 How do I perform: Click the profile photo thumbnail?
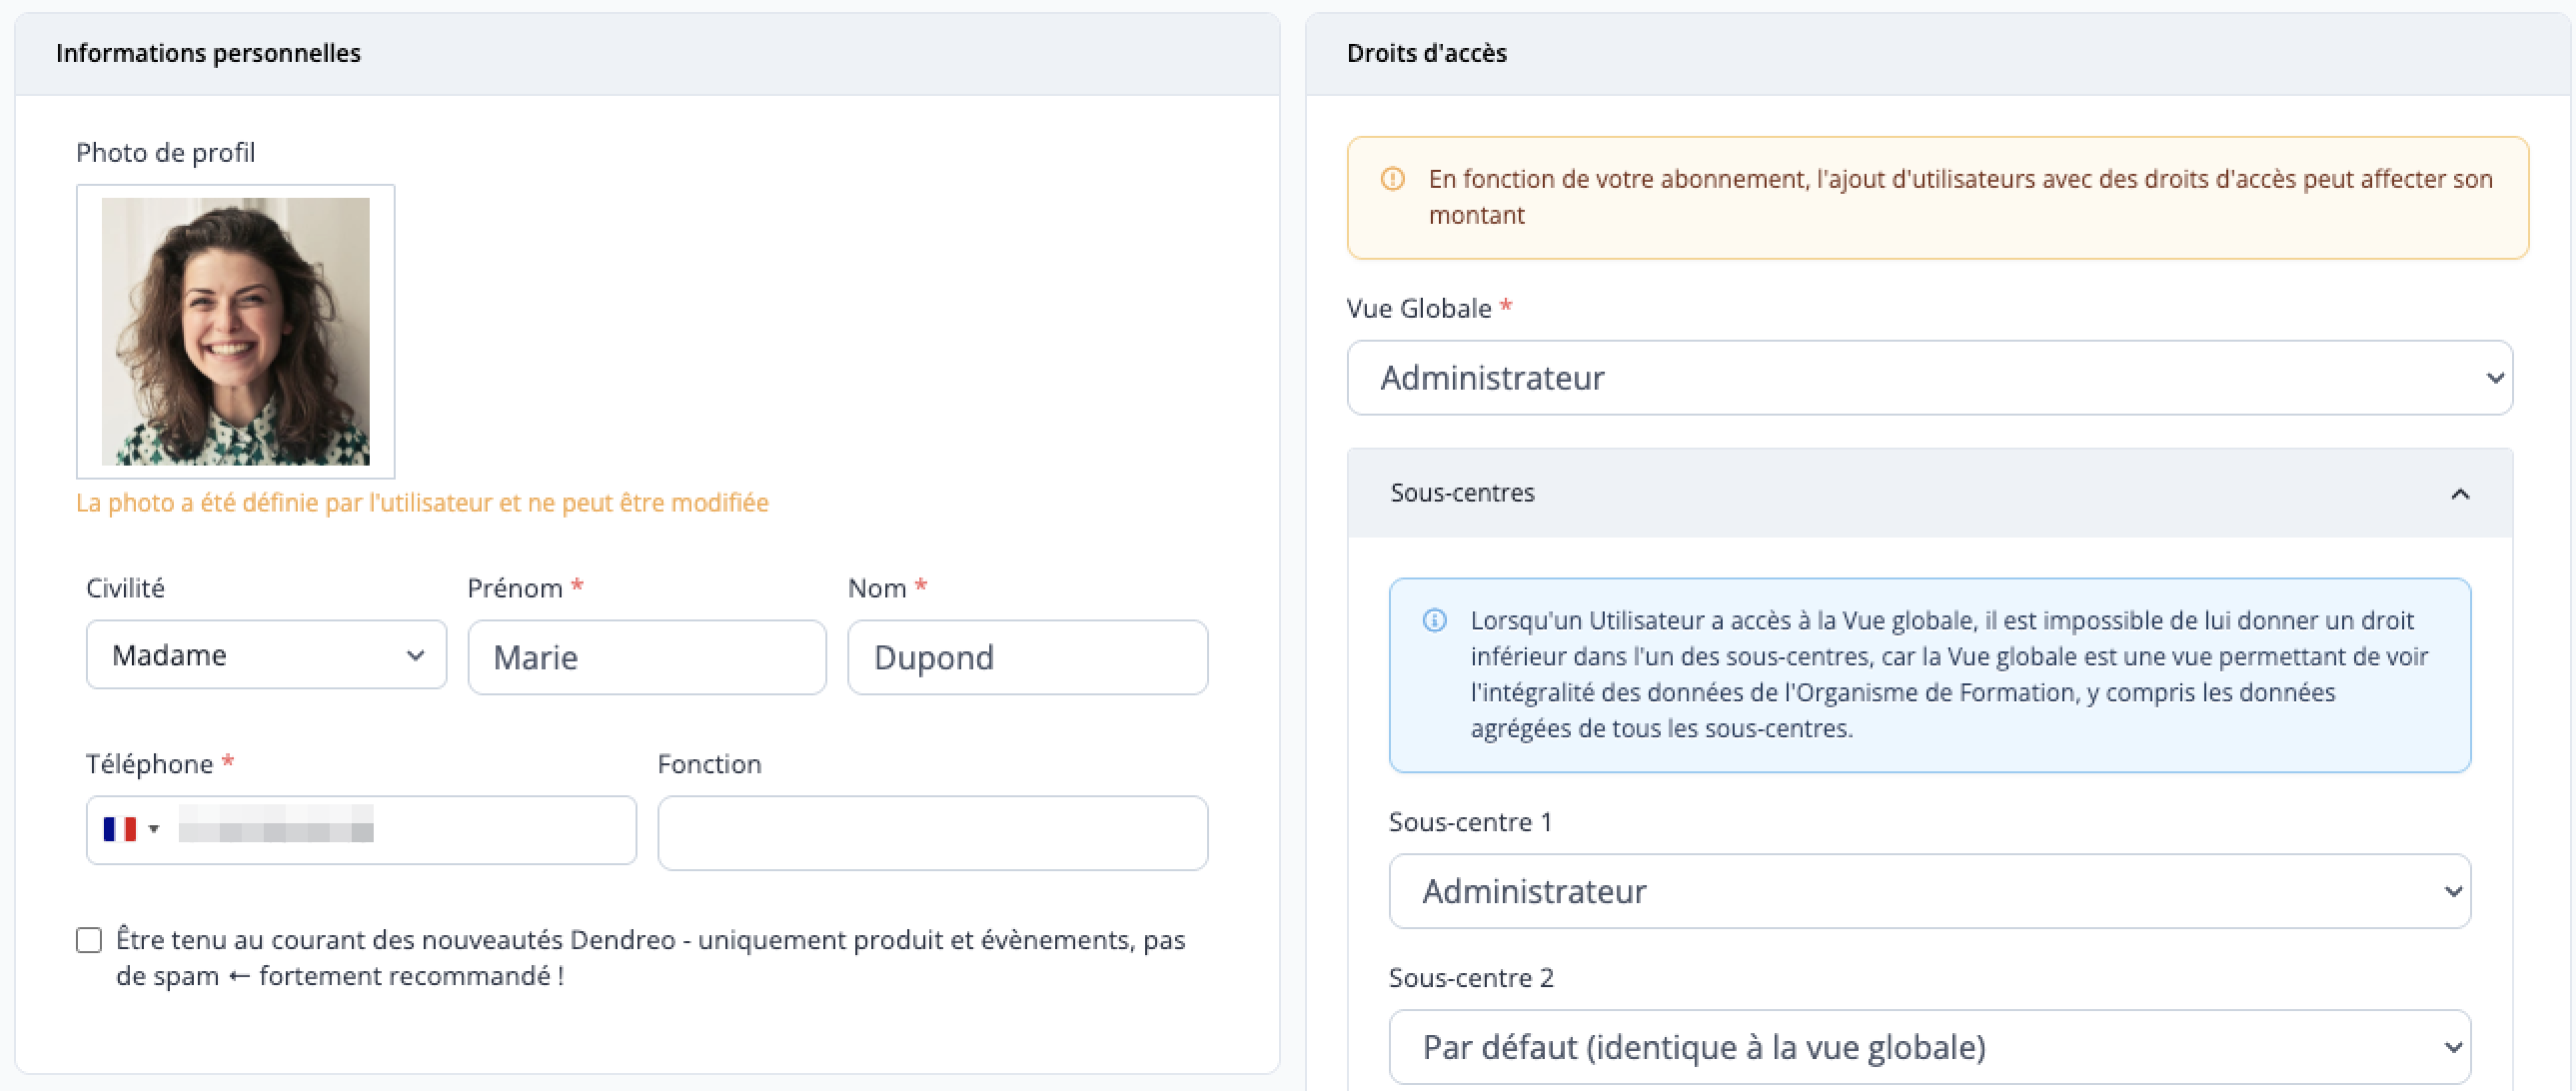[x=236, y=331]
